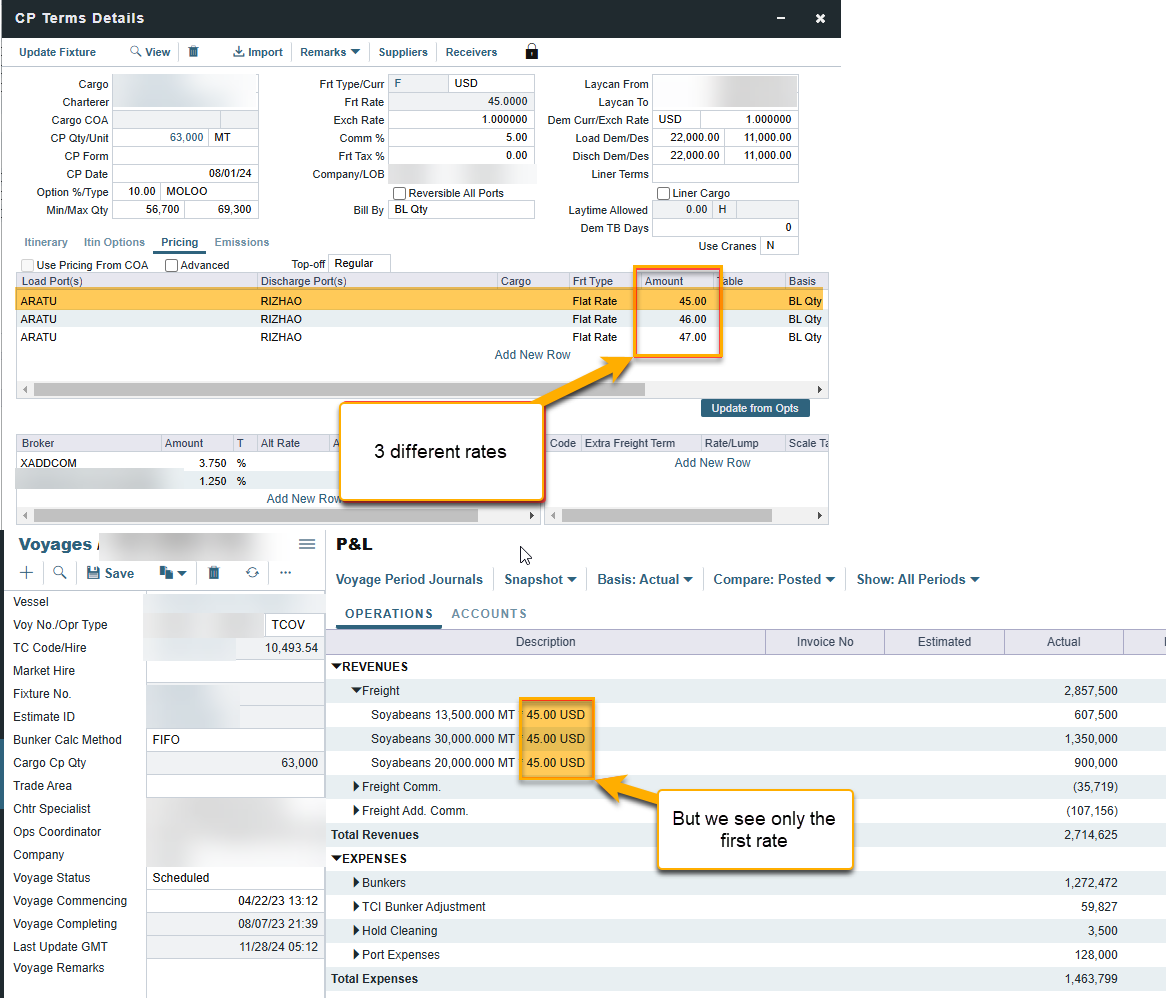
Task: Delete the voyage with the Voyages trash icon
Action: 214,573
